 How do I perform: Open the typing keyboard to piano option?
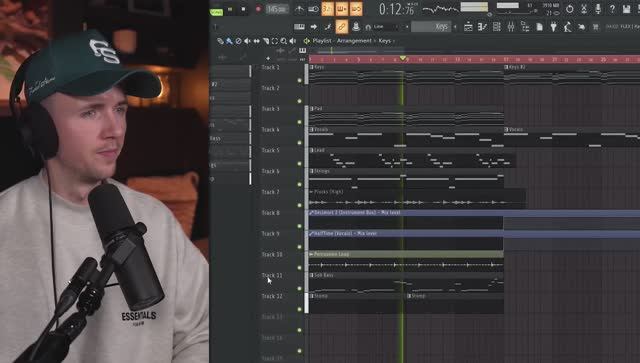[x=299, y=27]
